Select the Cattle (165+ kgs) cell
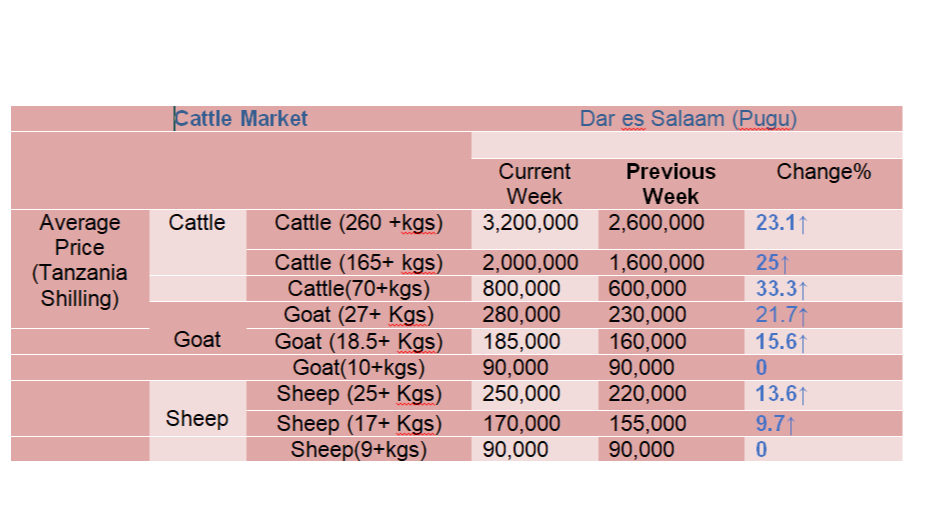Screen dimensions: 931x524 click(x=359, y=262)
